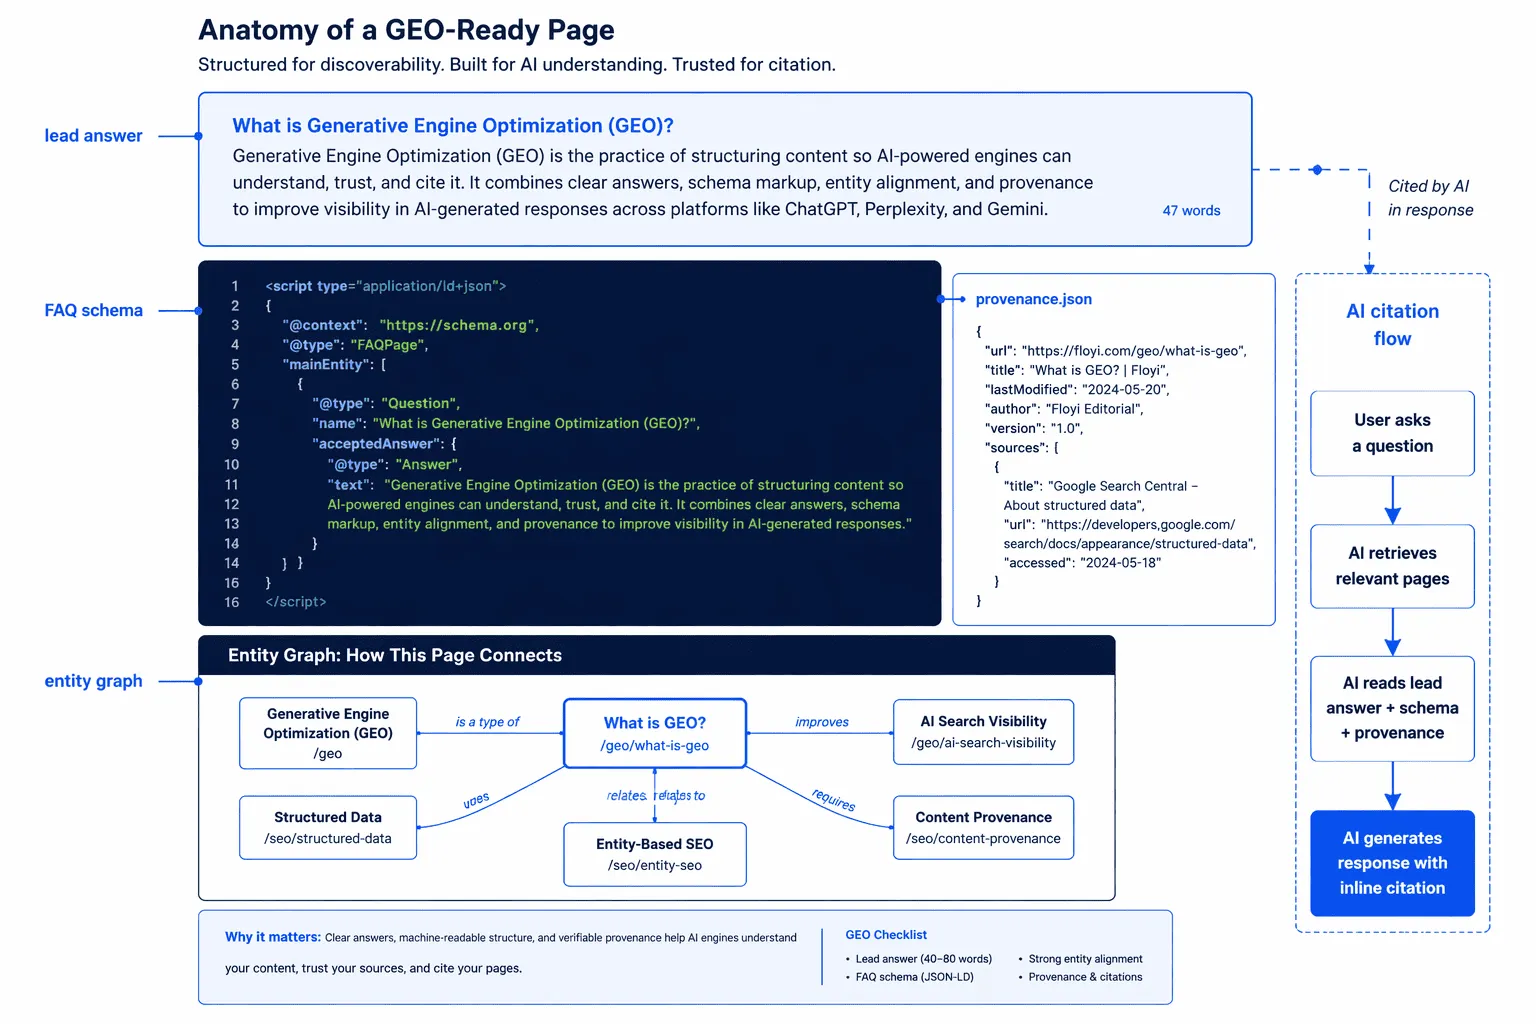Click the '47 words' counter

tap(1191, 211)
